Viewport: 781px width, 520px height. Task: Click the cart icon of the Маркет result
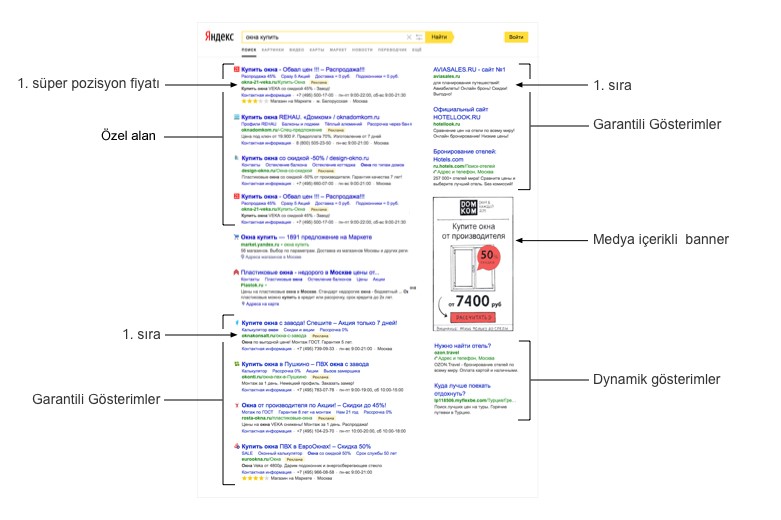coord(236,237)
